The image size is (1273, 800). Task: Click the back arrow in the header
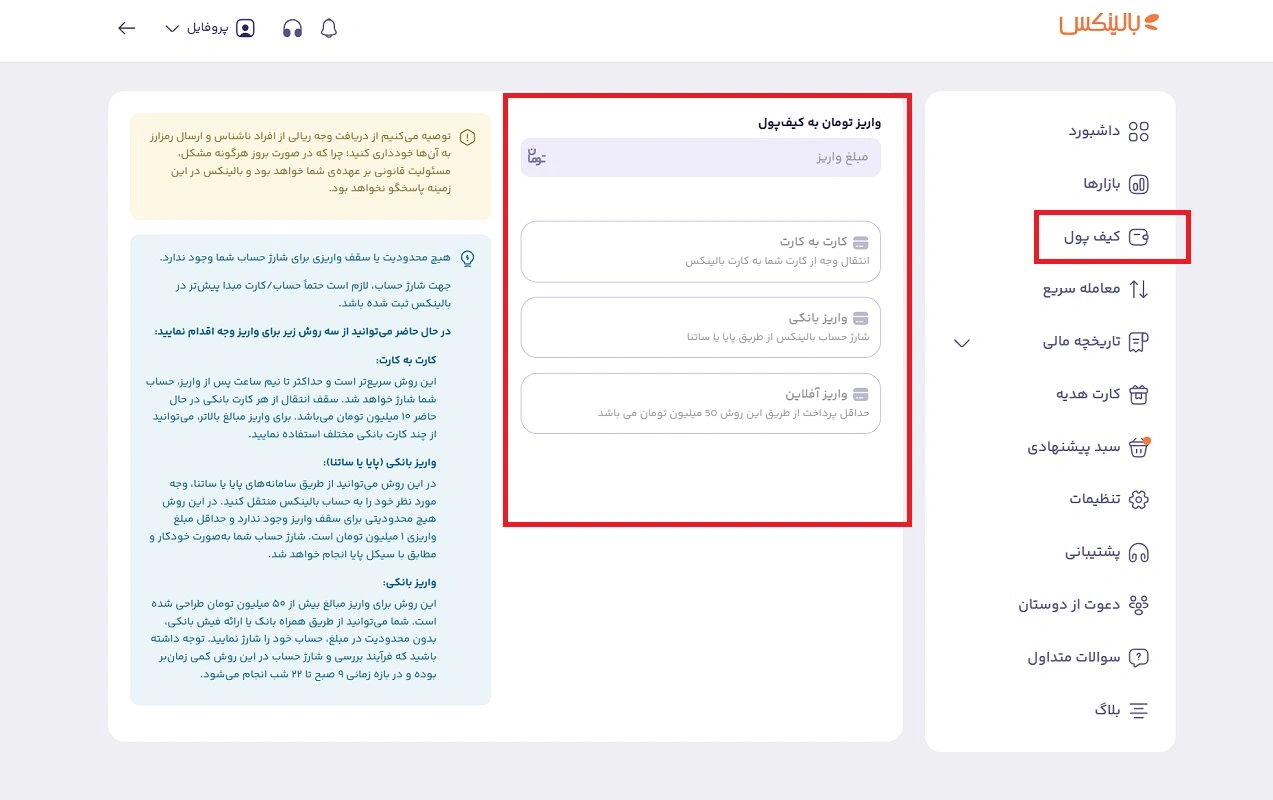[x=126, y=28]
